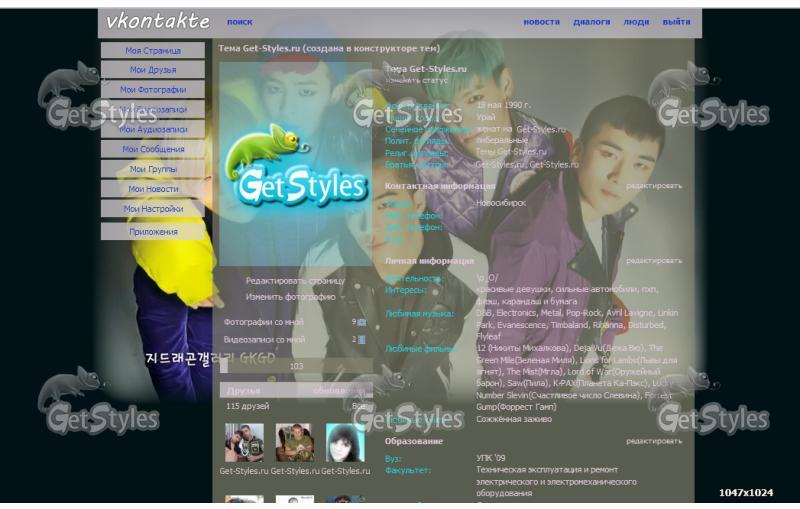
Task: Click Контактная информация section heading
Action: [440, 186]
